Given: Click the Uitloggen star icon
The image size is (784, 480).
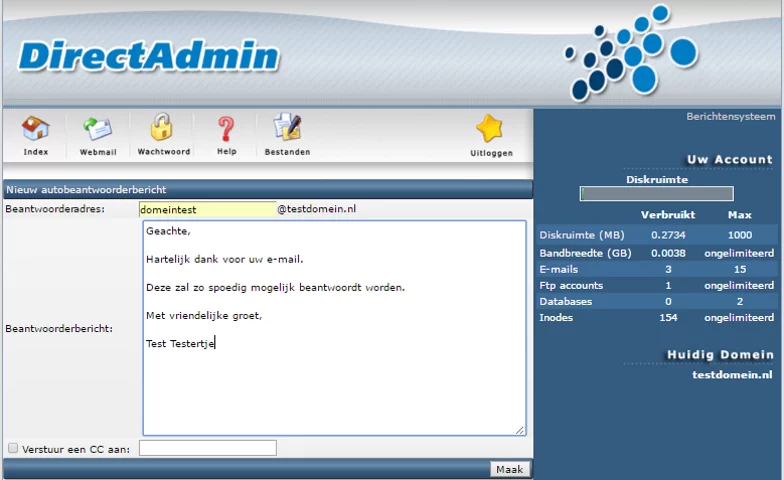Looking at the screenshot, I should [x=490, y=128].
